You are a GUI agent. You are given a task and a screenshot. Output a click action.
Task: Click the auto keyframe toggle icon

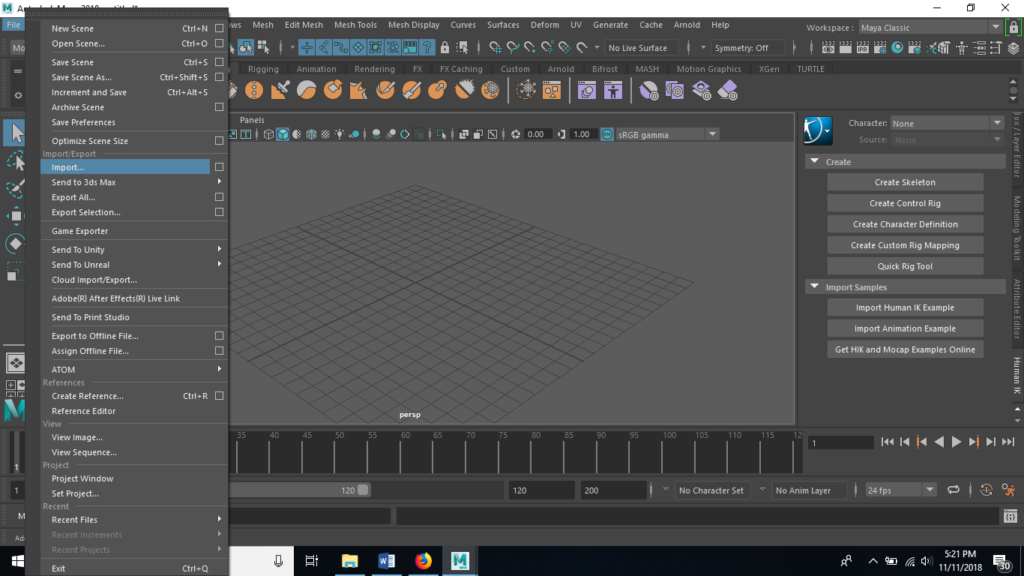(x=986, y=490)
